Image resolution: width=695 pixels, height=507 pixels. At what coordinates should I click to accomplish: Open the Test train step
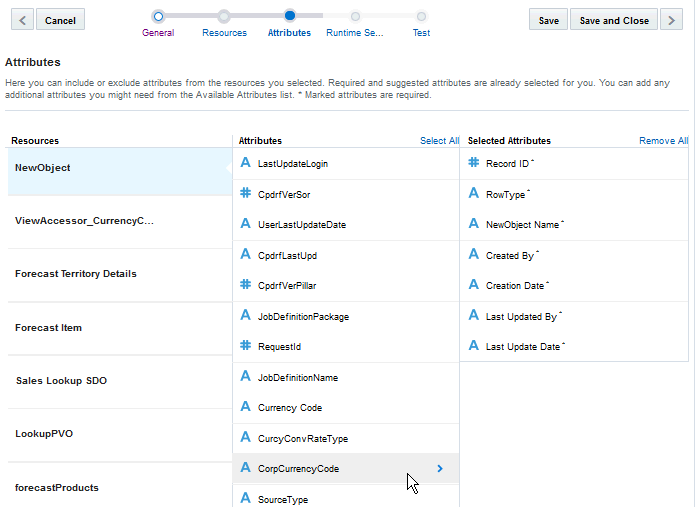[421, 16]
